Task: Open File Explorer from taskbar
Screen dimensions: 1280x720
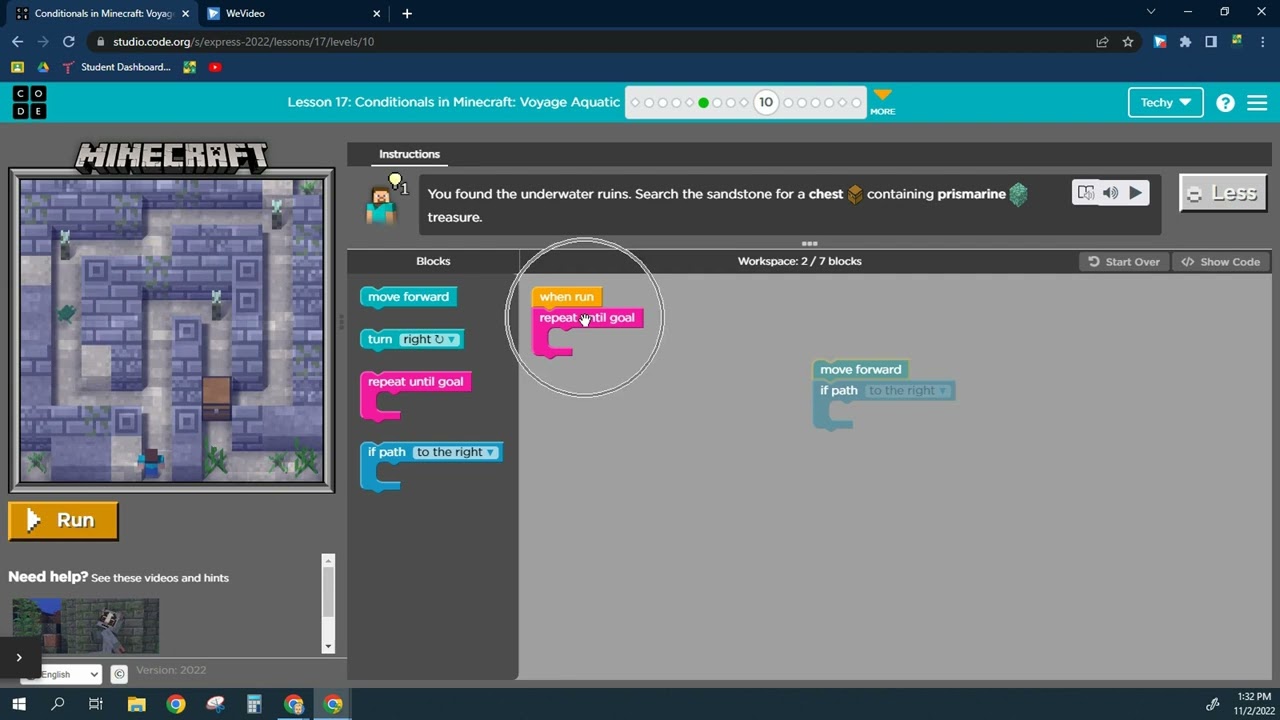Action: (136, 704)
